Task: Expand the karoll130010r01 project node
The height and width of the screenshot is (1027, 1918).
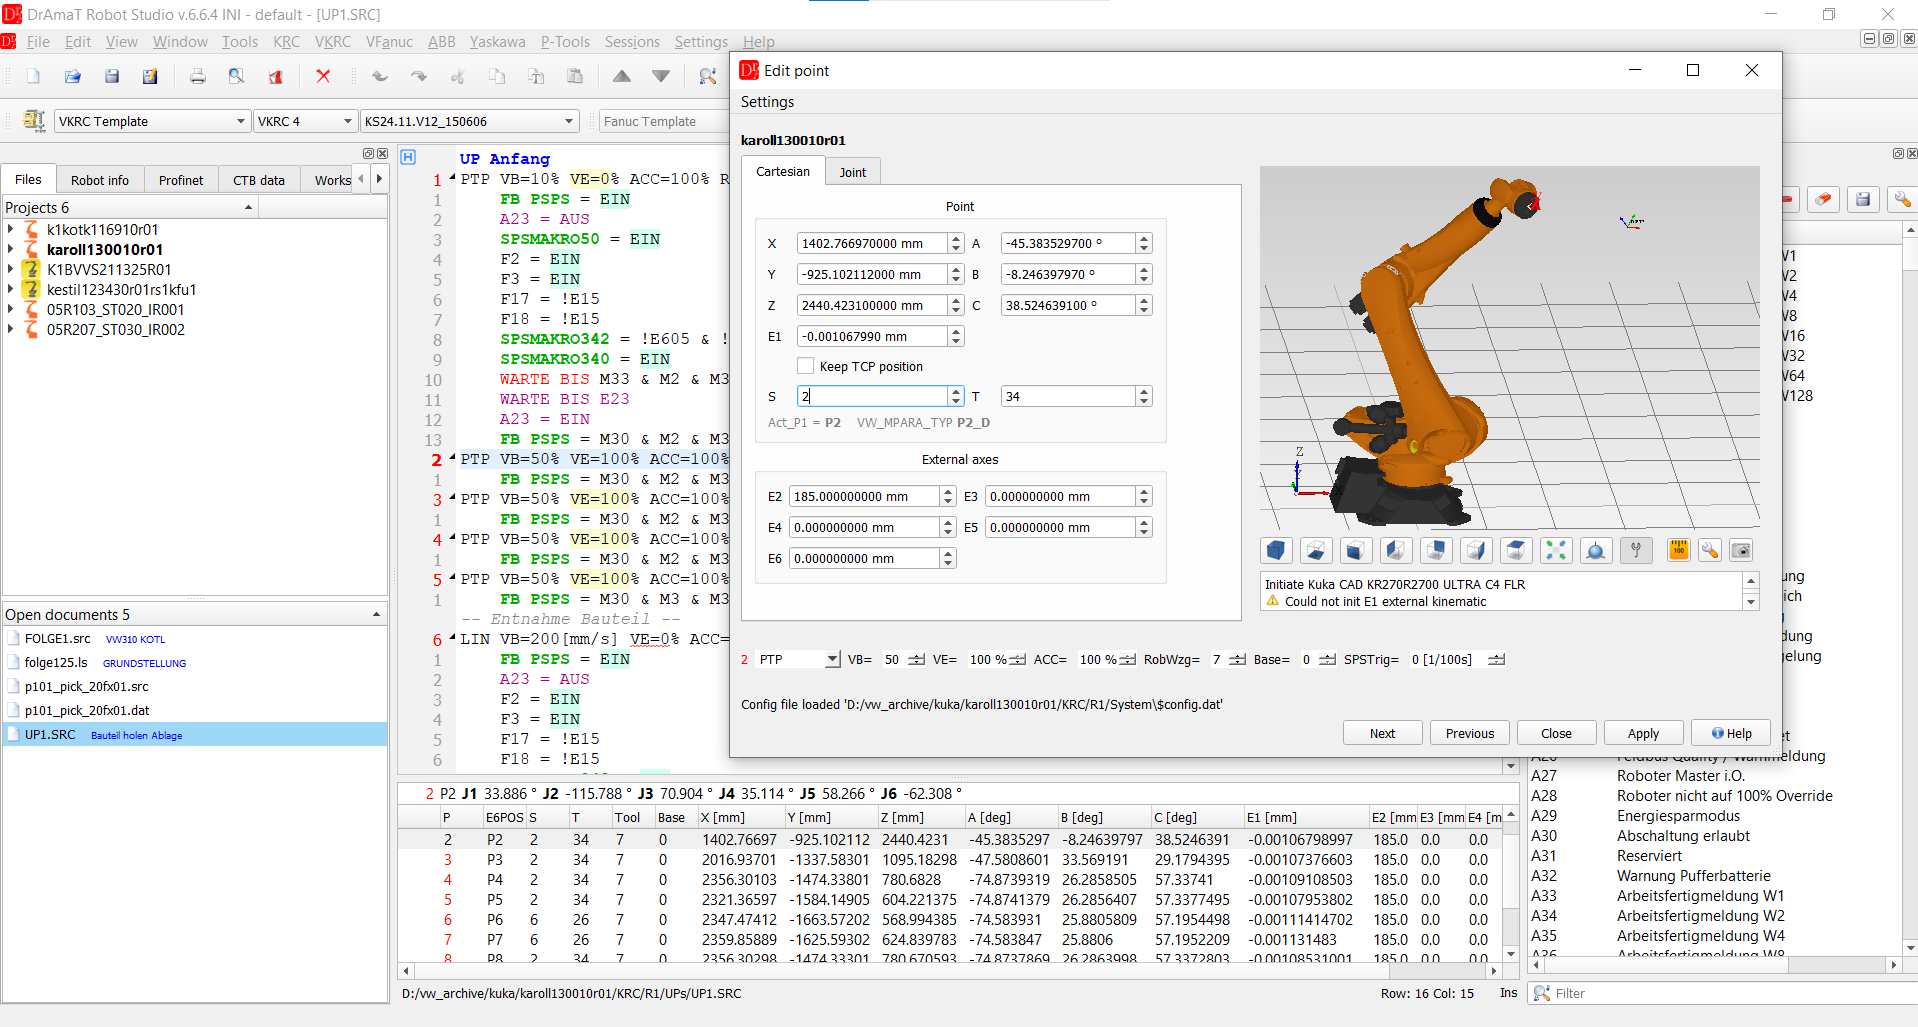Action: pyautogui.click(x=11, y=249)
